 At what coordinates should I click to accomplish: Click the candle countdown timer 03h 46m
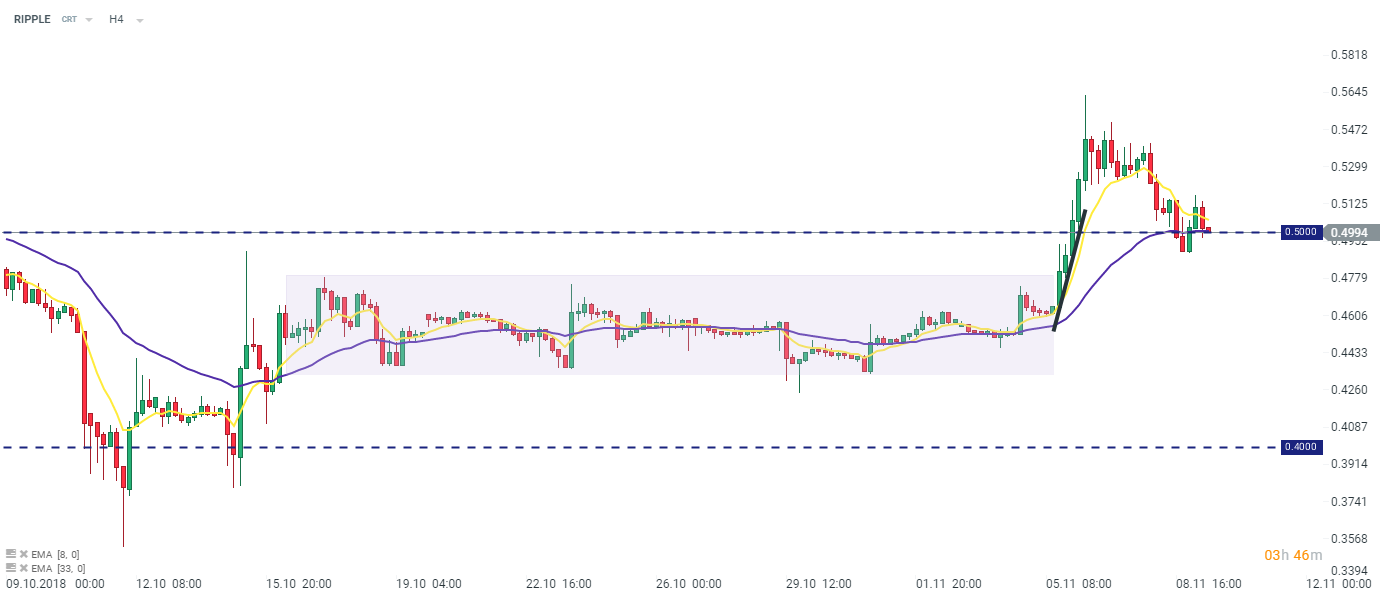tap(1293, 555)
